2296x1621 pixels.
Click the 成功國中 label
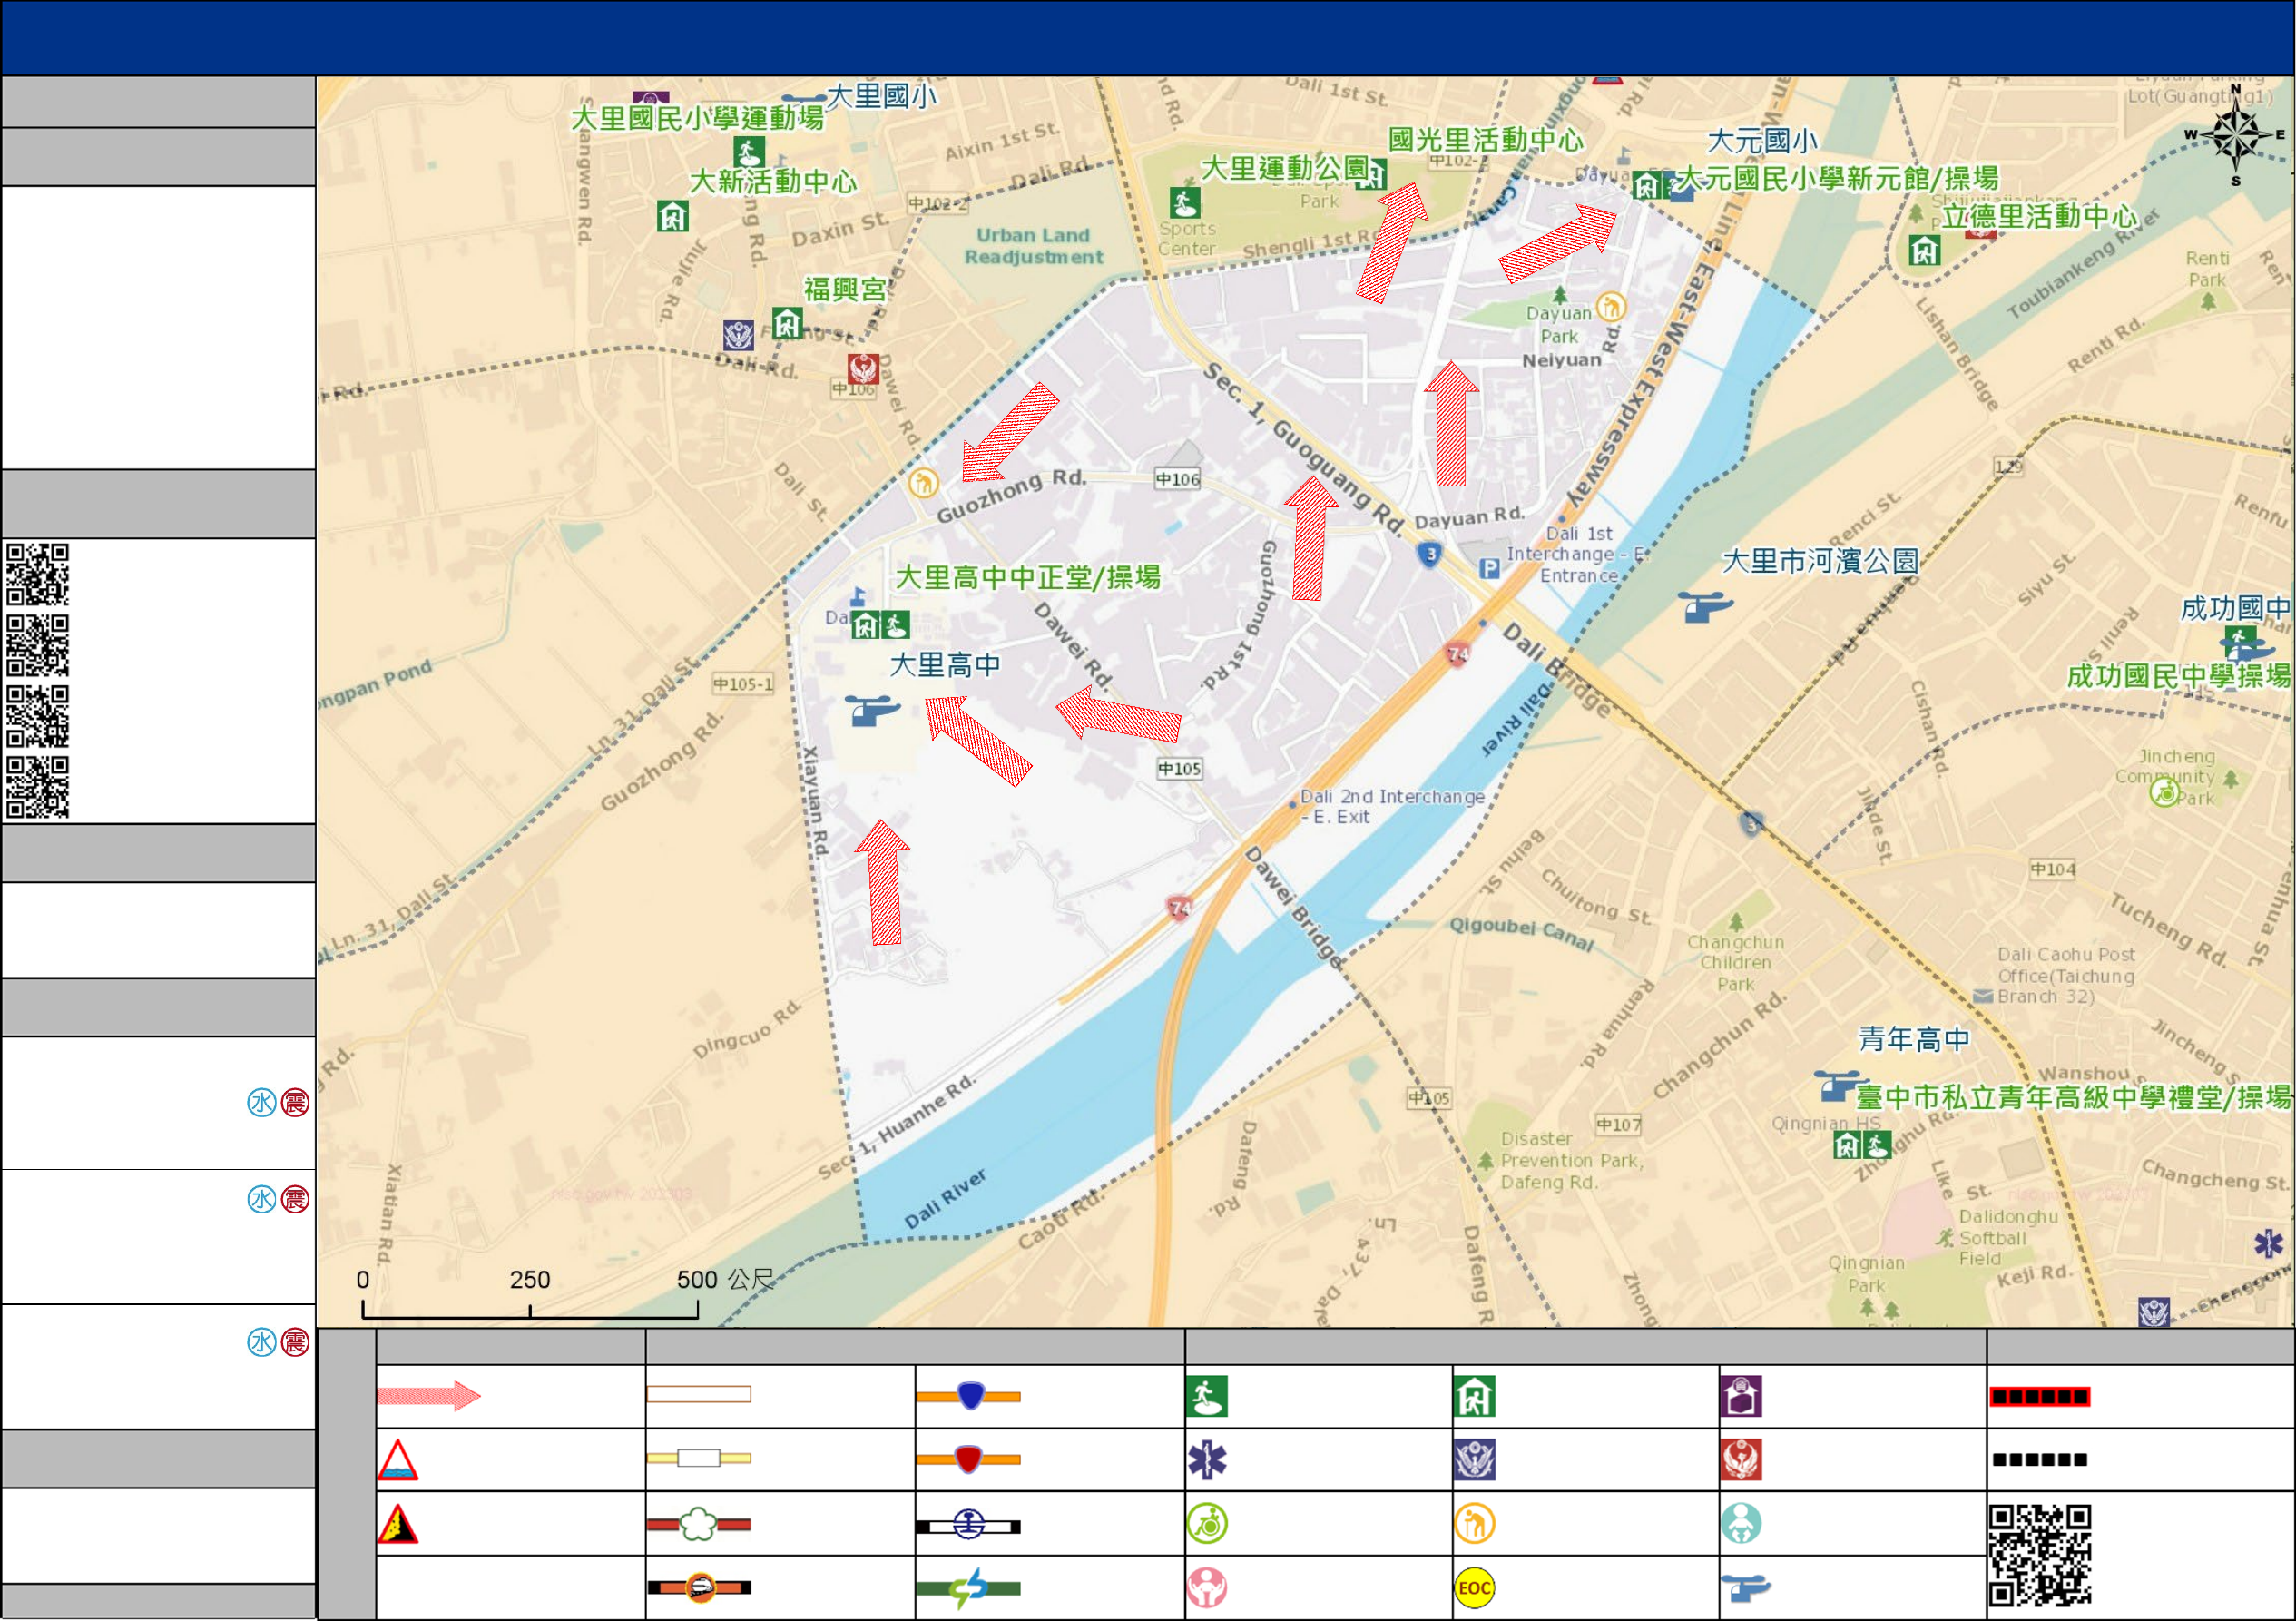(2236, 608)
